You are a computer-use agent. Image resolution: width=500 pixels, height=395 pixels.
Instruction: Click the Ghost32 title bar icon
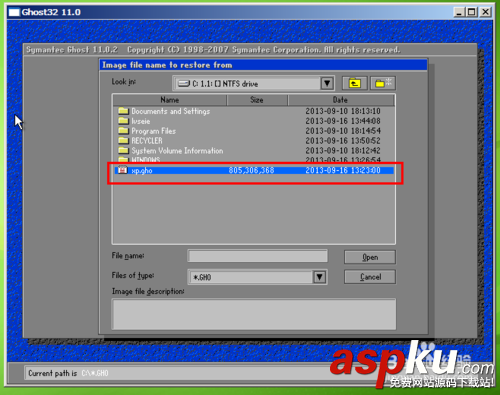14,13
